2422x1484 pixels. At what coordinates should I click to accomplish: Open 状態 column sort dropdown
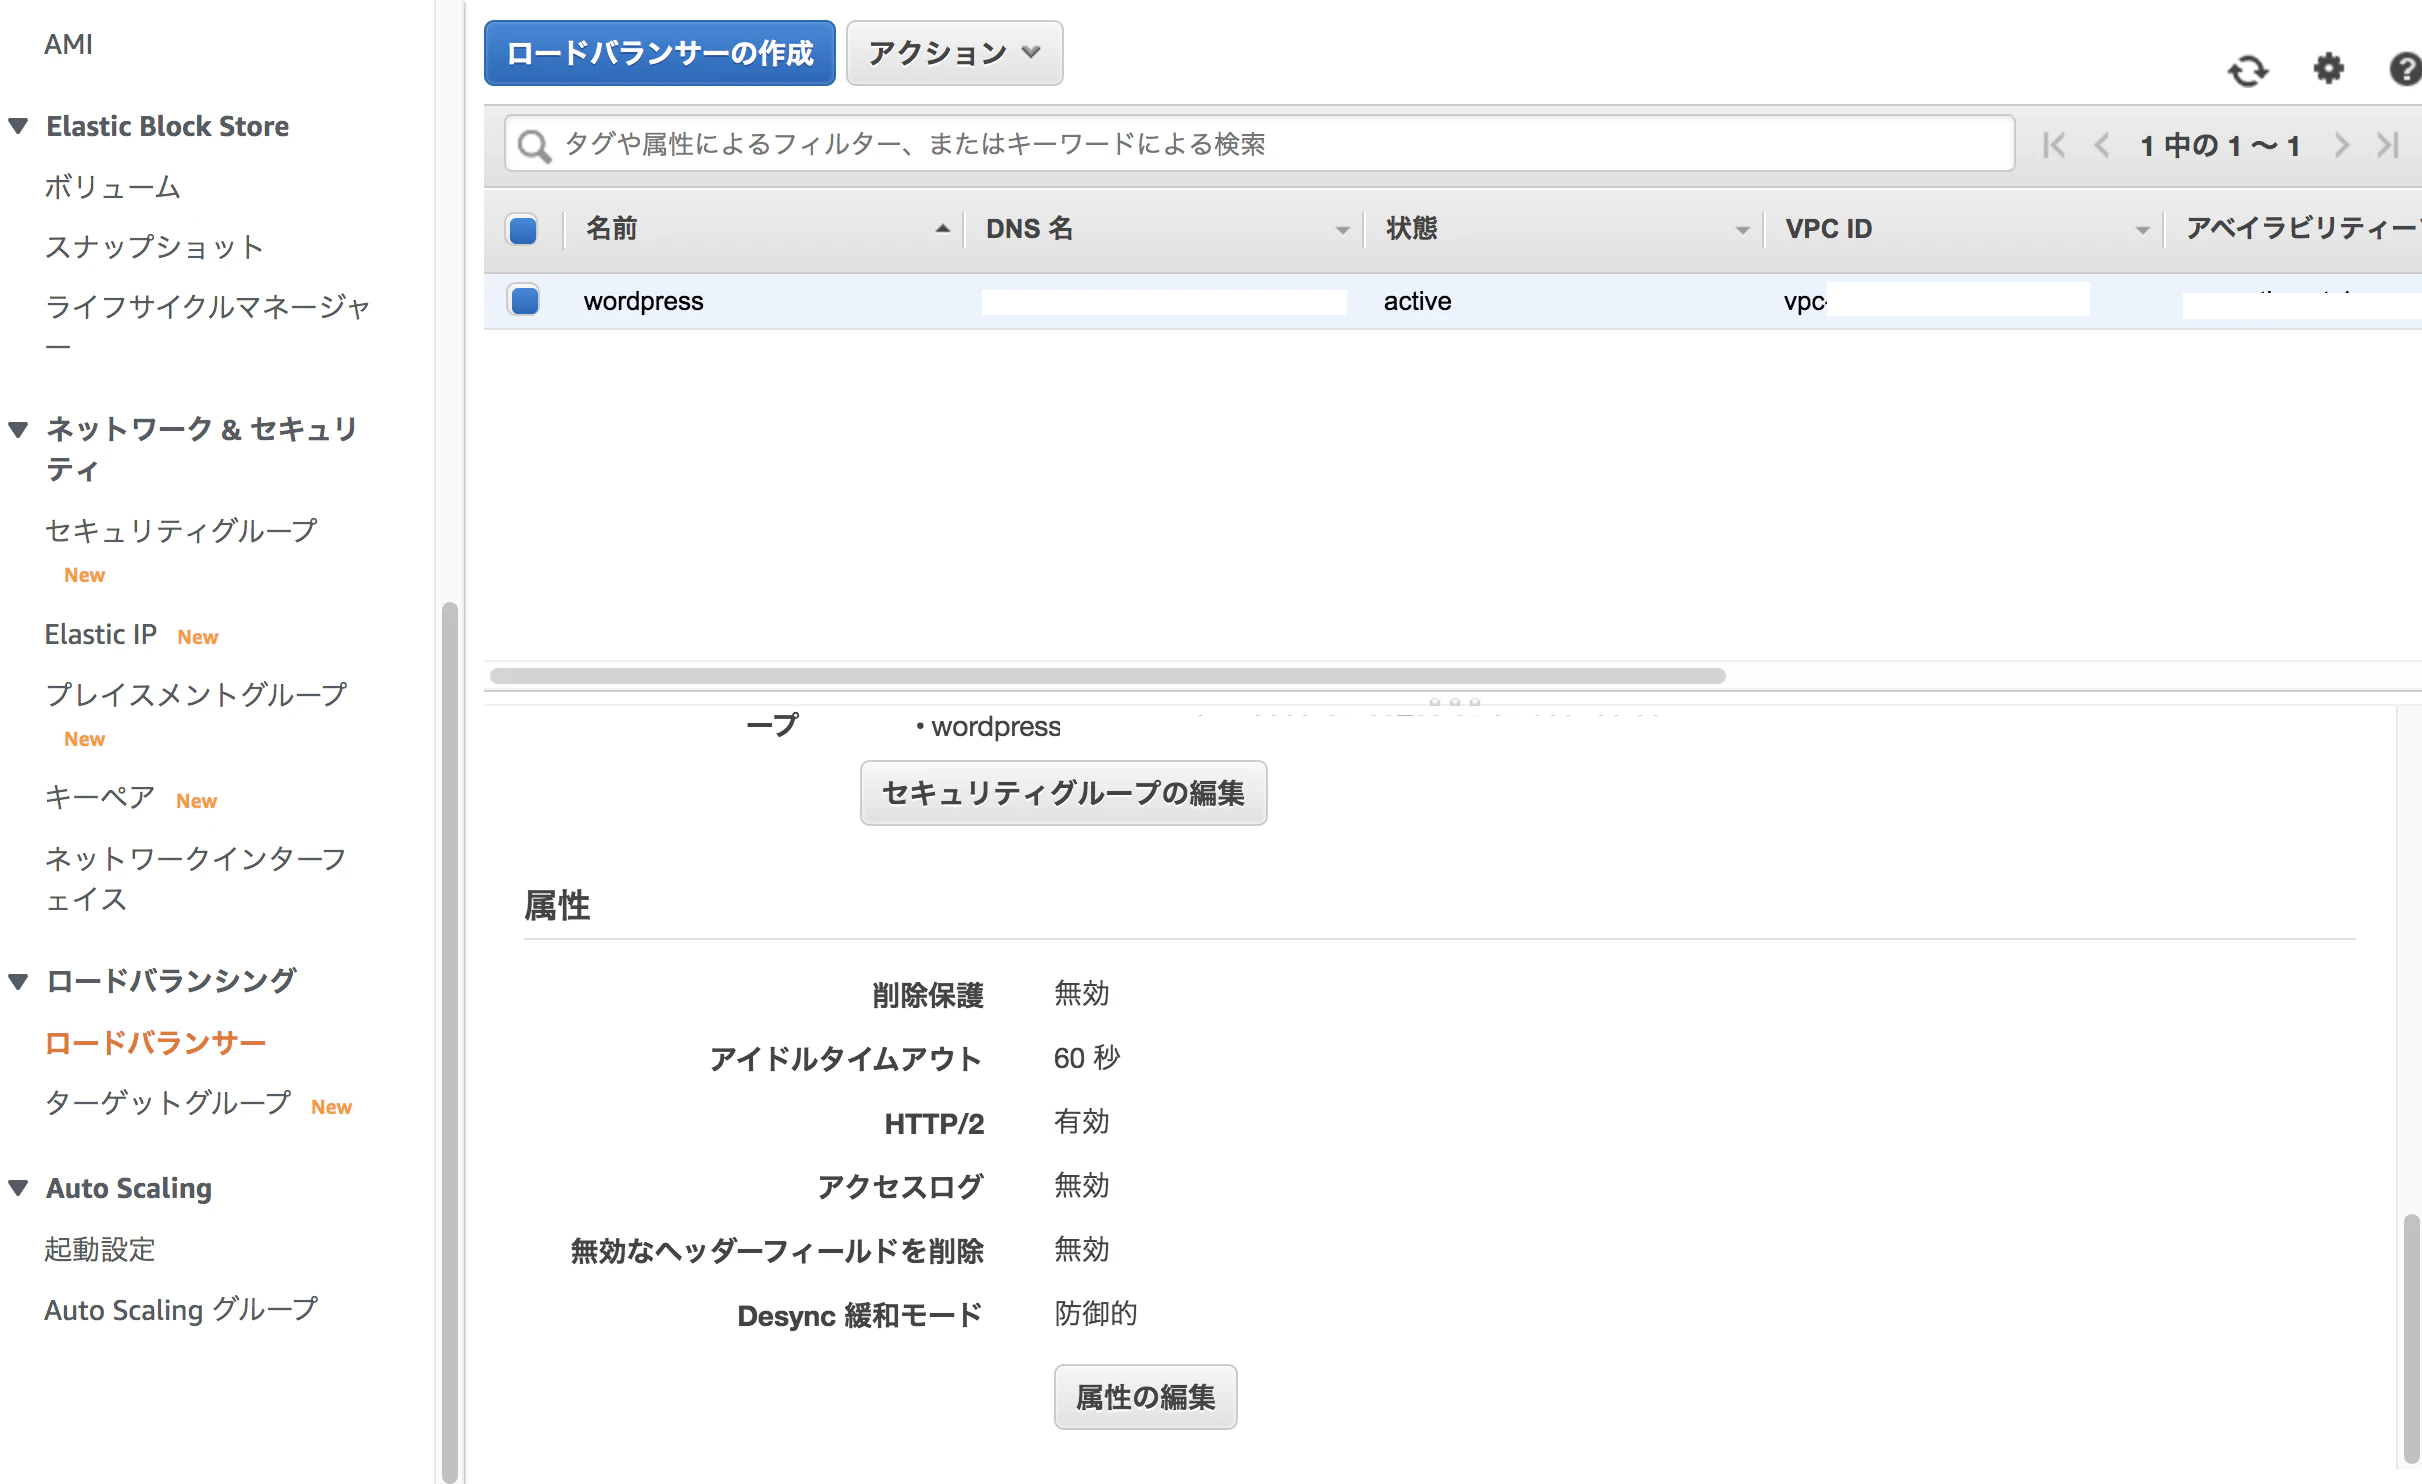(1742, 231)
